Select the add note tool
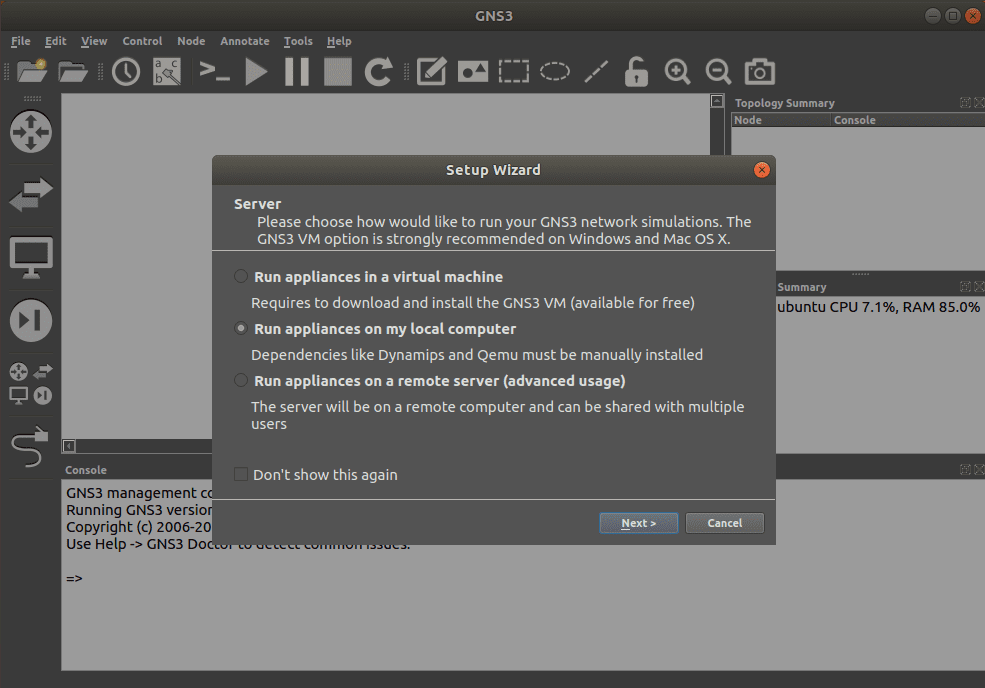Screen dimensions: 985x688 coord(432,72)
